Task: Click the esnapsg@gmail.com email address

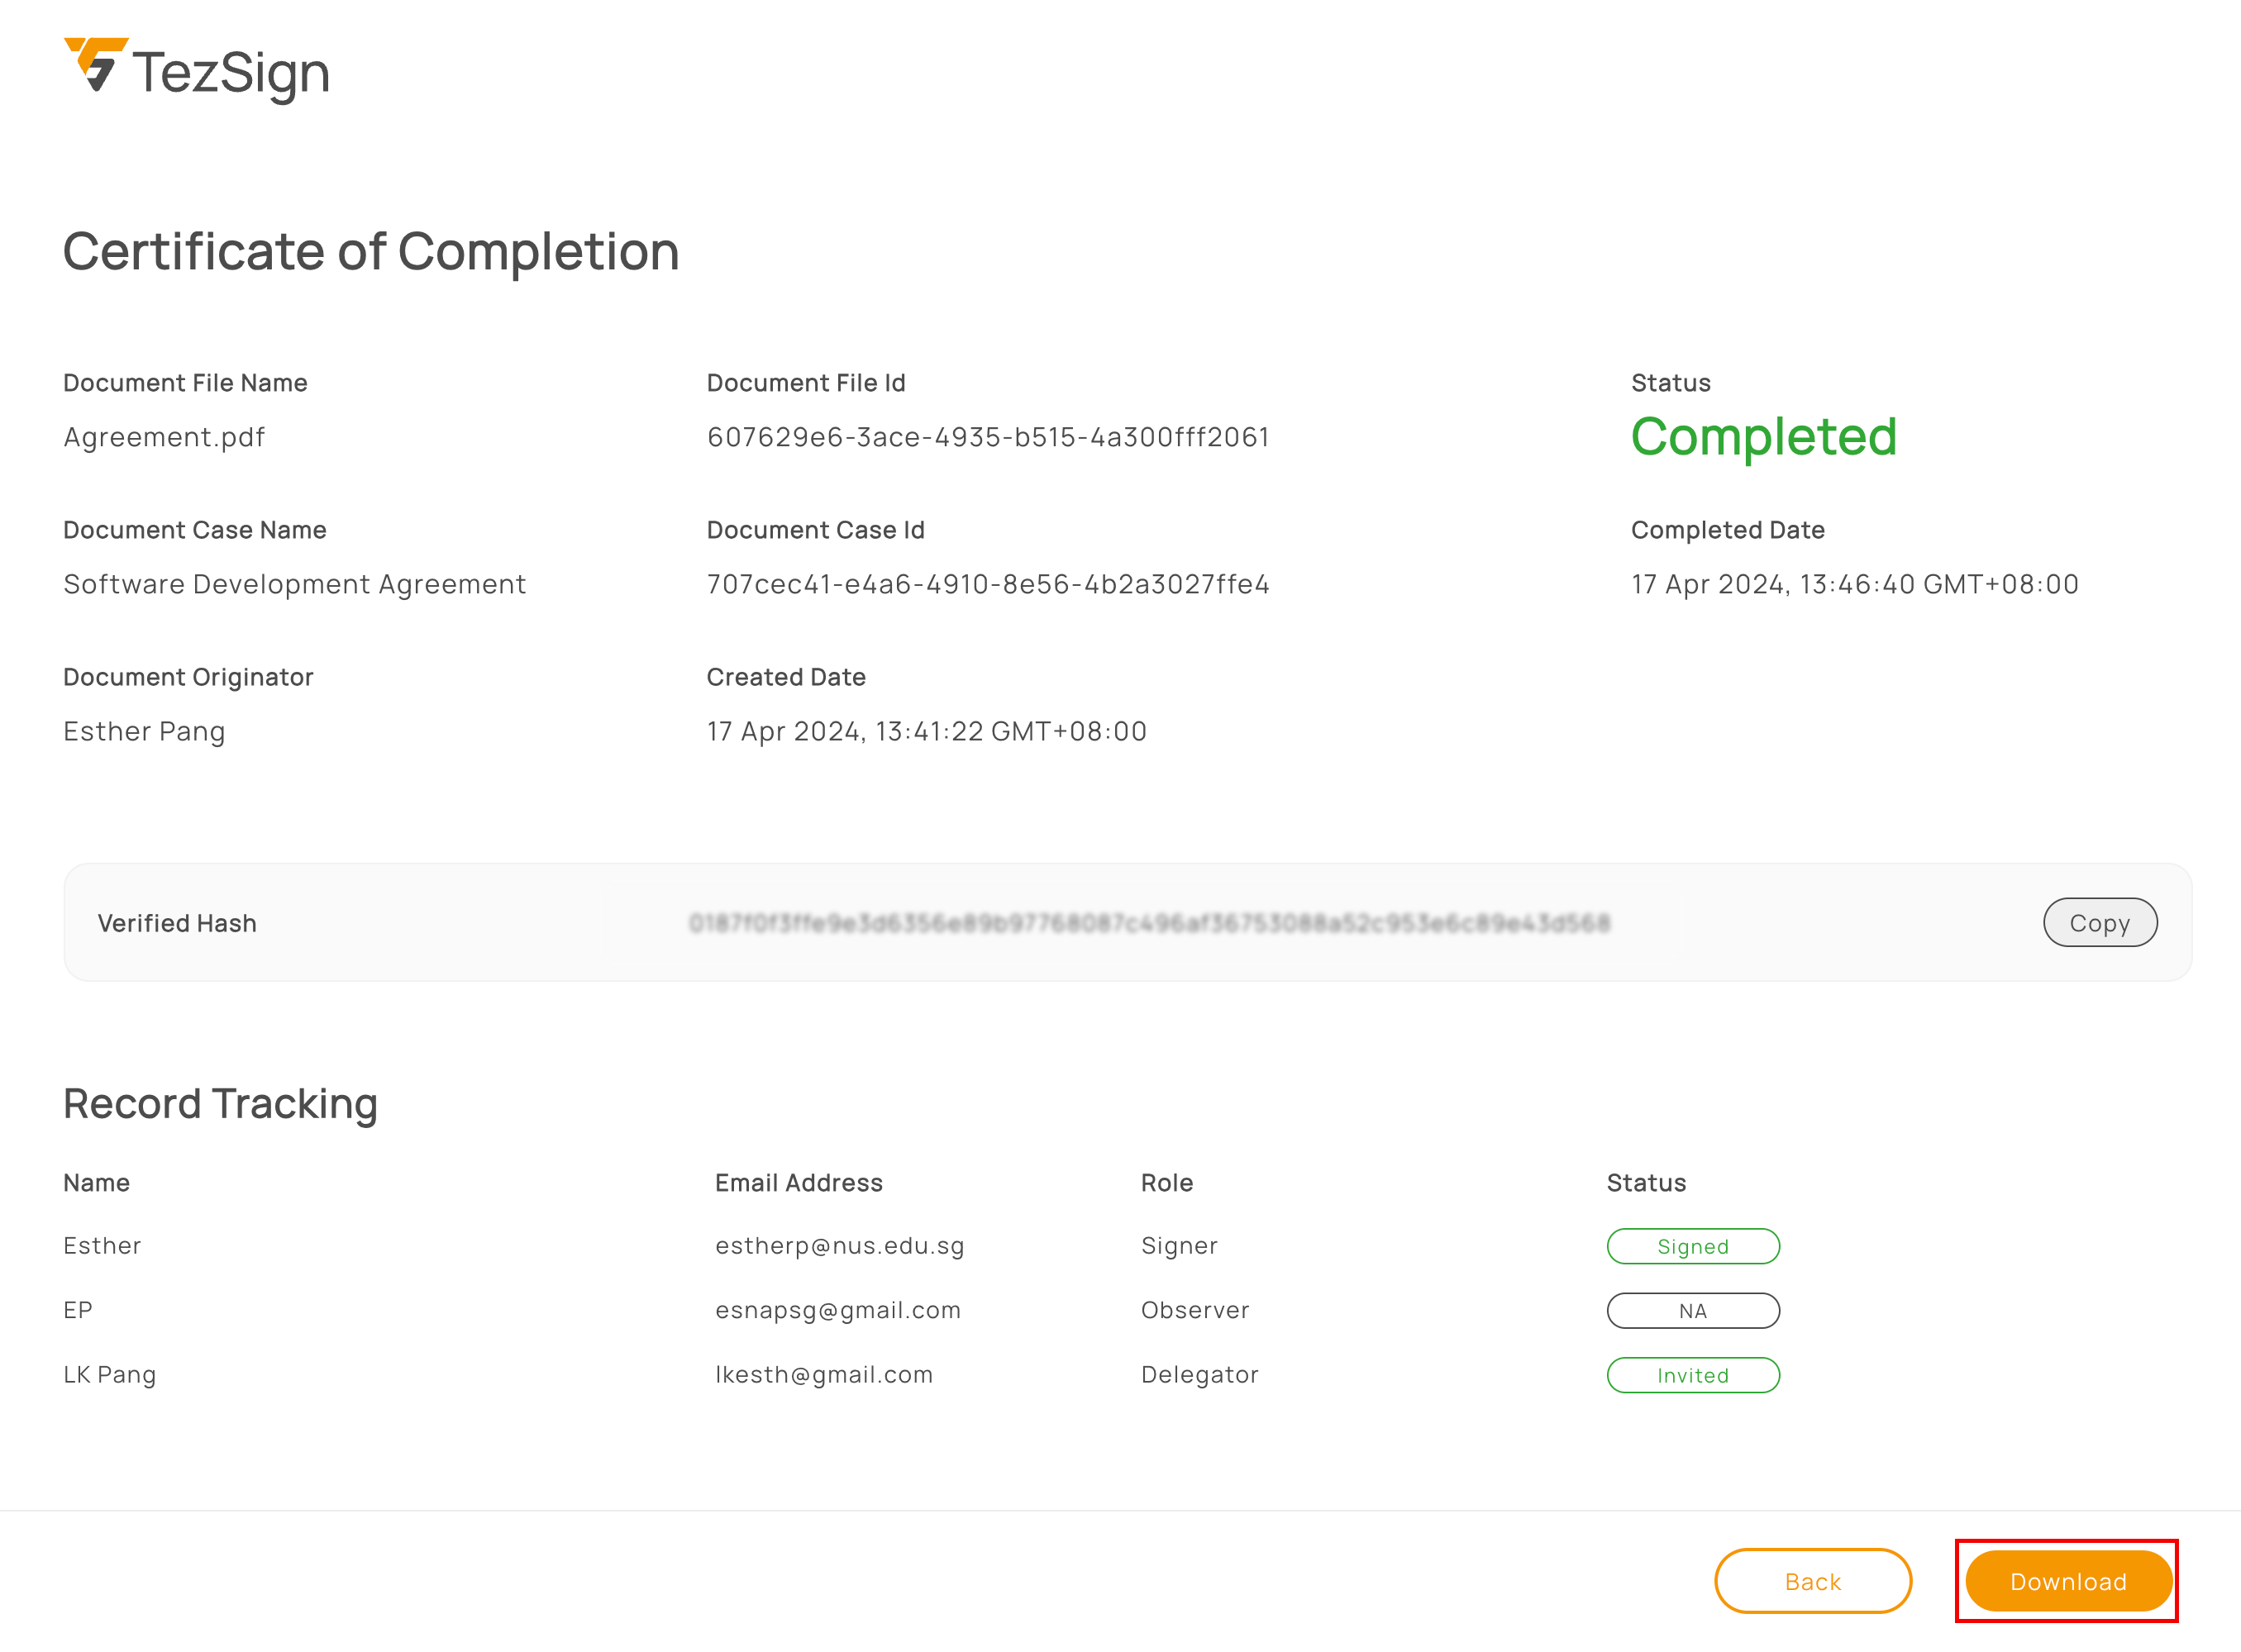Action: (837, 1310)
